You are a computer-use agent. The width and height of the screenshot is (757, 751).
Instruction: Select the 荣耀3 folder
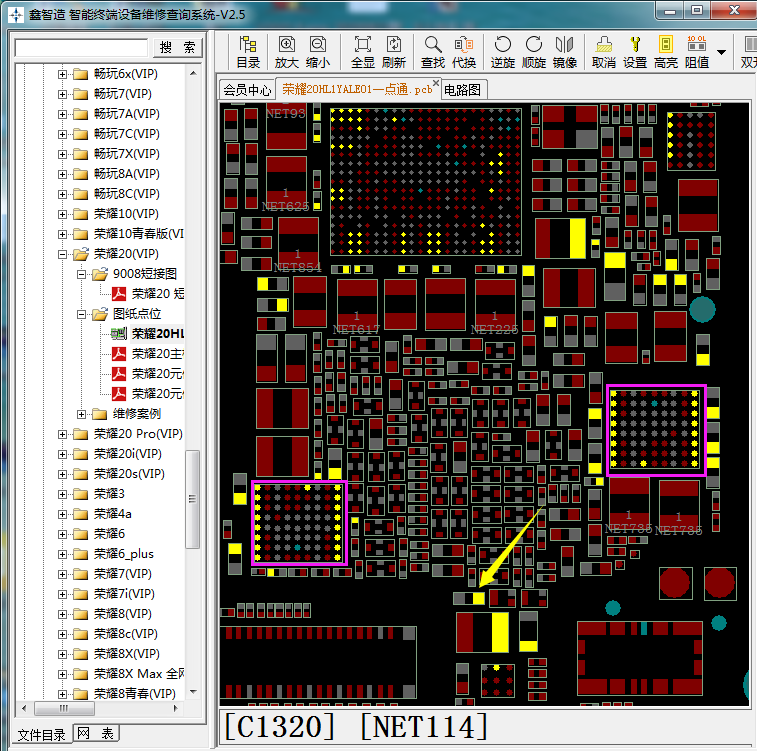pos(109,494)
